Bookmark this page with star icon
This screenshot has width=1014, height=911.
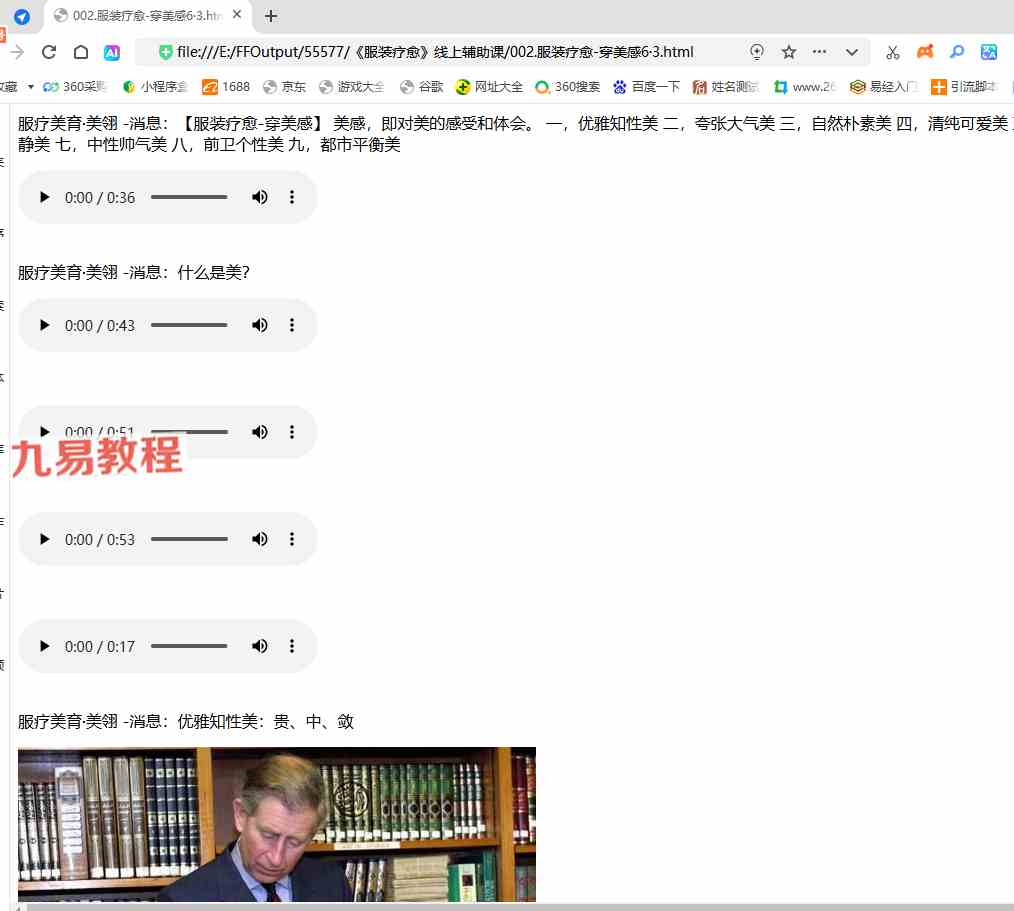tap(788, 52)
